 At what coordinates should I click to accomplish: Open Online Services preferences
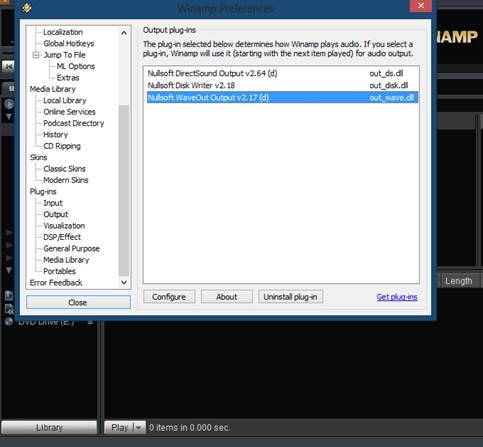(69, 112)
